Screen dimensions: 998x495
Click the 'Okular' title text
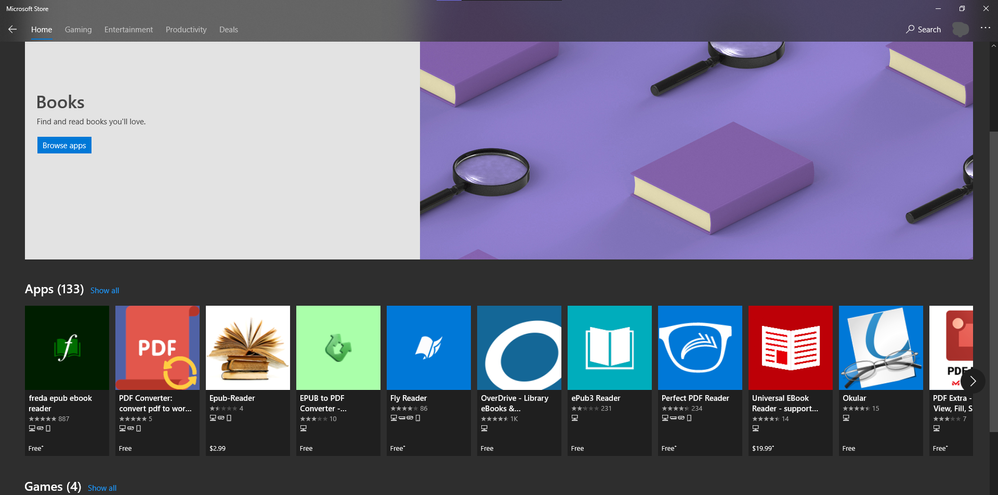pyautogui.click(x=854, y=398)
